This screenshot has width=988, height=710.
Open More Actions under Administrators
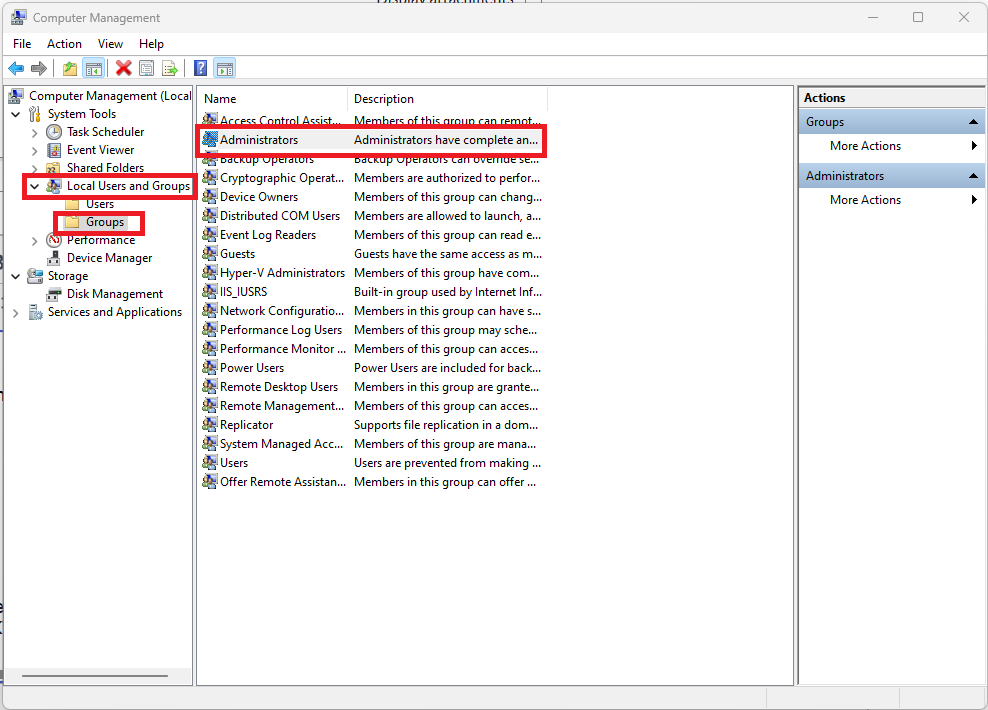[x=865, y=200]
